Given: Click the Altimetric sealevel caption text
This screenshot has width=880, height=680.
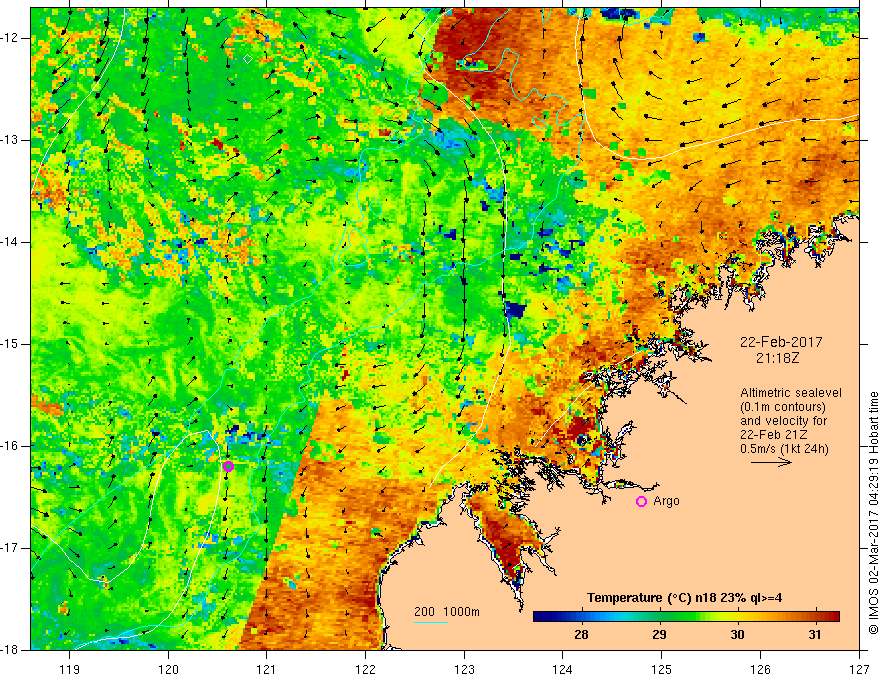Looking at the screenshot, I should pos(791,393).
